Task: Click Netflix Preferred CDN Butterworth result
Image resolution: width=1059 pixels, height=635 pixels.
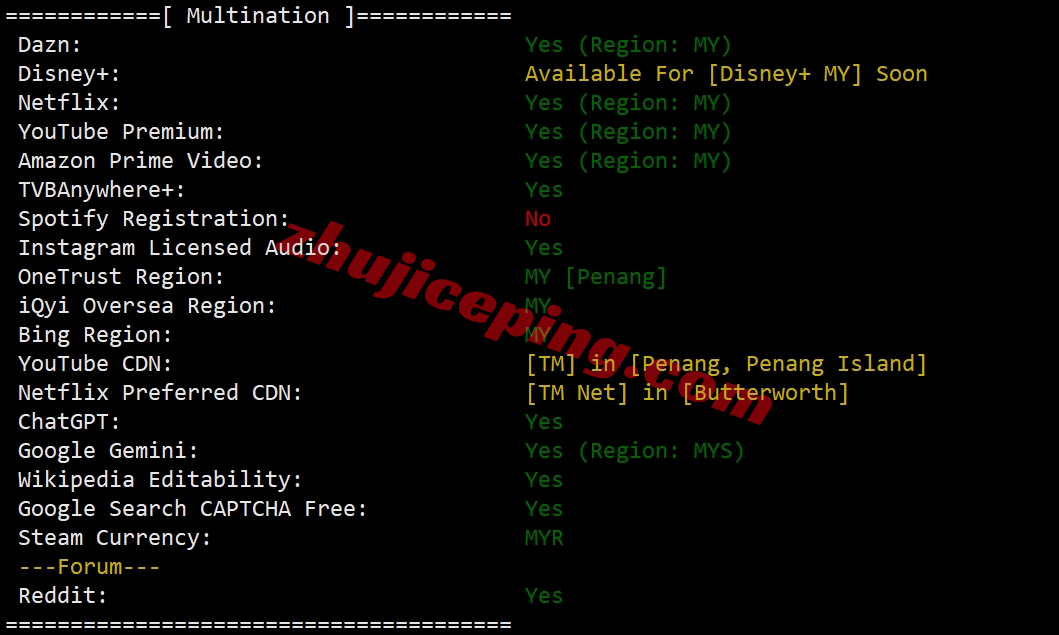Action: pyautogui.click(x=687, y=392)
